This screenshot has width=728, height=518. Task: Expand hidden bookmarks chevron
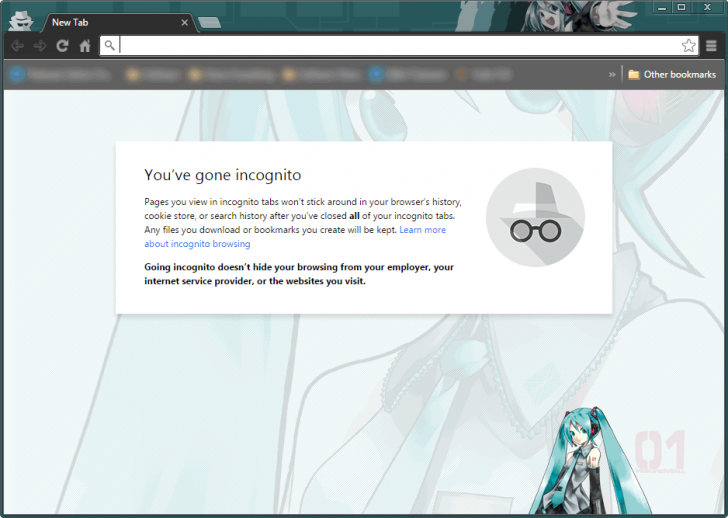(x=612, y=75)
